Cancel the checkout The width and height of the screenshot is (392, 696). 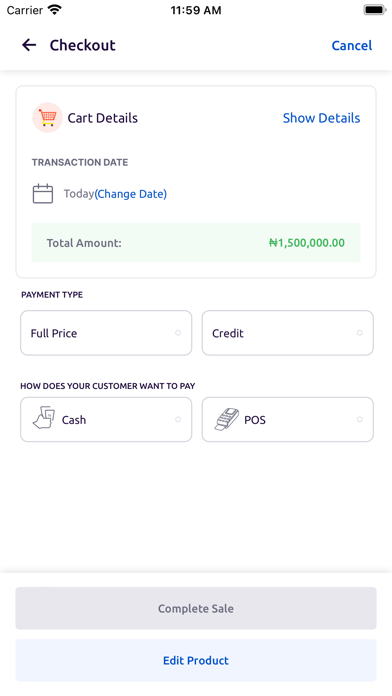pos(352,45)
